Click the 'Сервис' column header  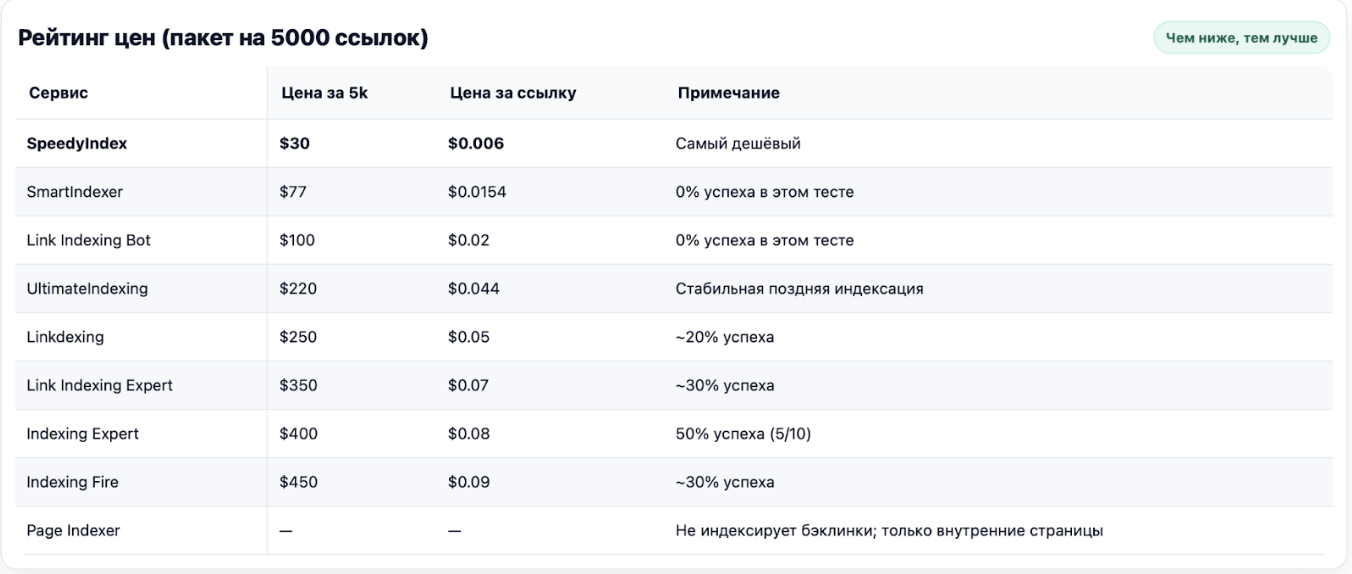[x=57, y=93]
